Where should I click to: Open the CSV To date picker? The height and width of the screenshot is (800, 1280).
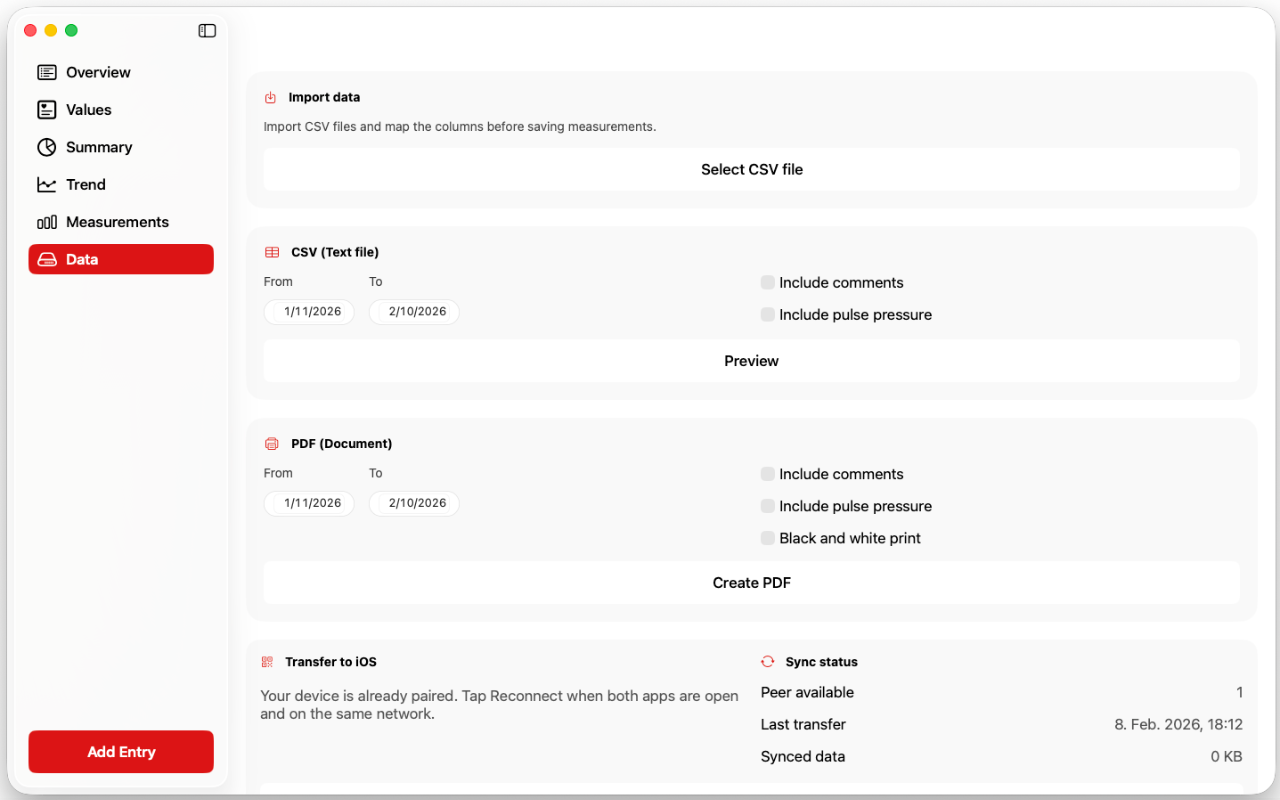point(415,312)
